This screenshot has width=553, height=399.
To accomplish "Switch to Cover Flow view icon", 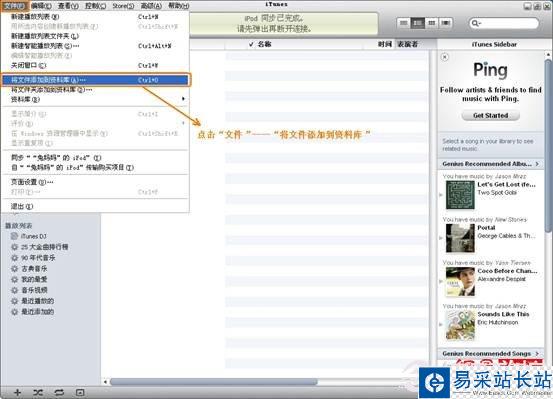I will [x=445, y=23].
